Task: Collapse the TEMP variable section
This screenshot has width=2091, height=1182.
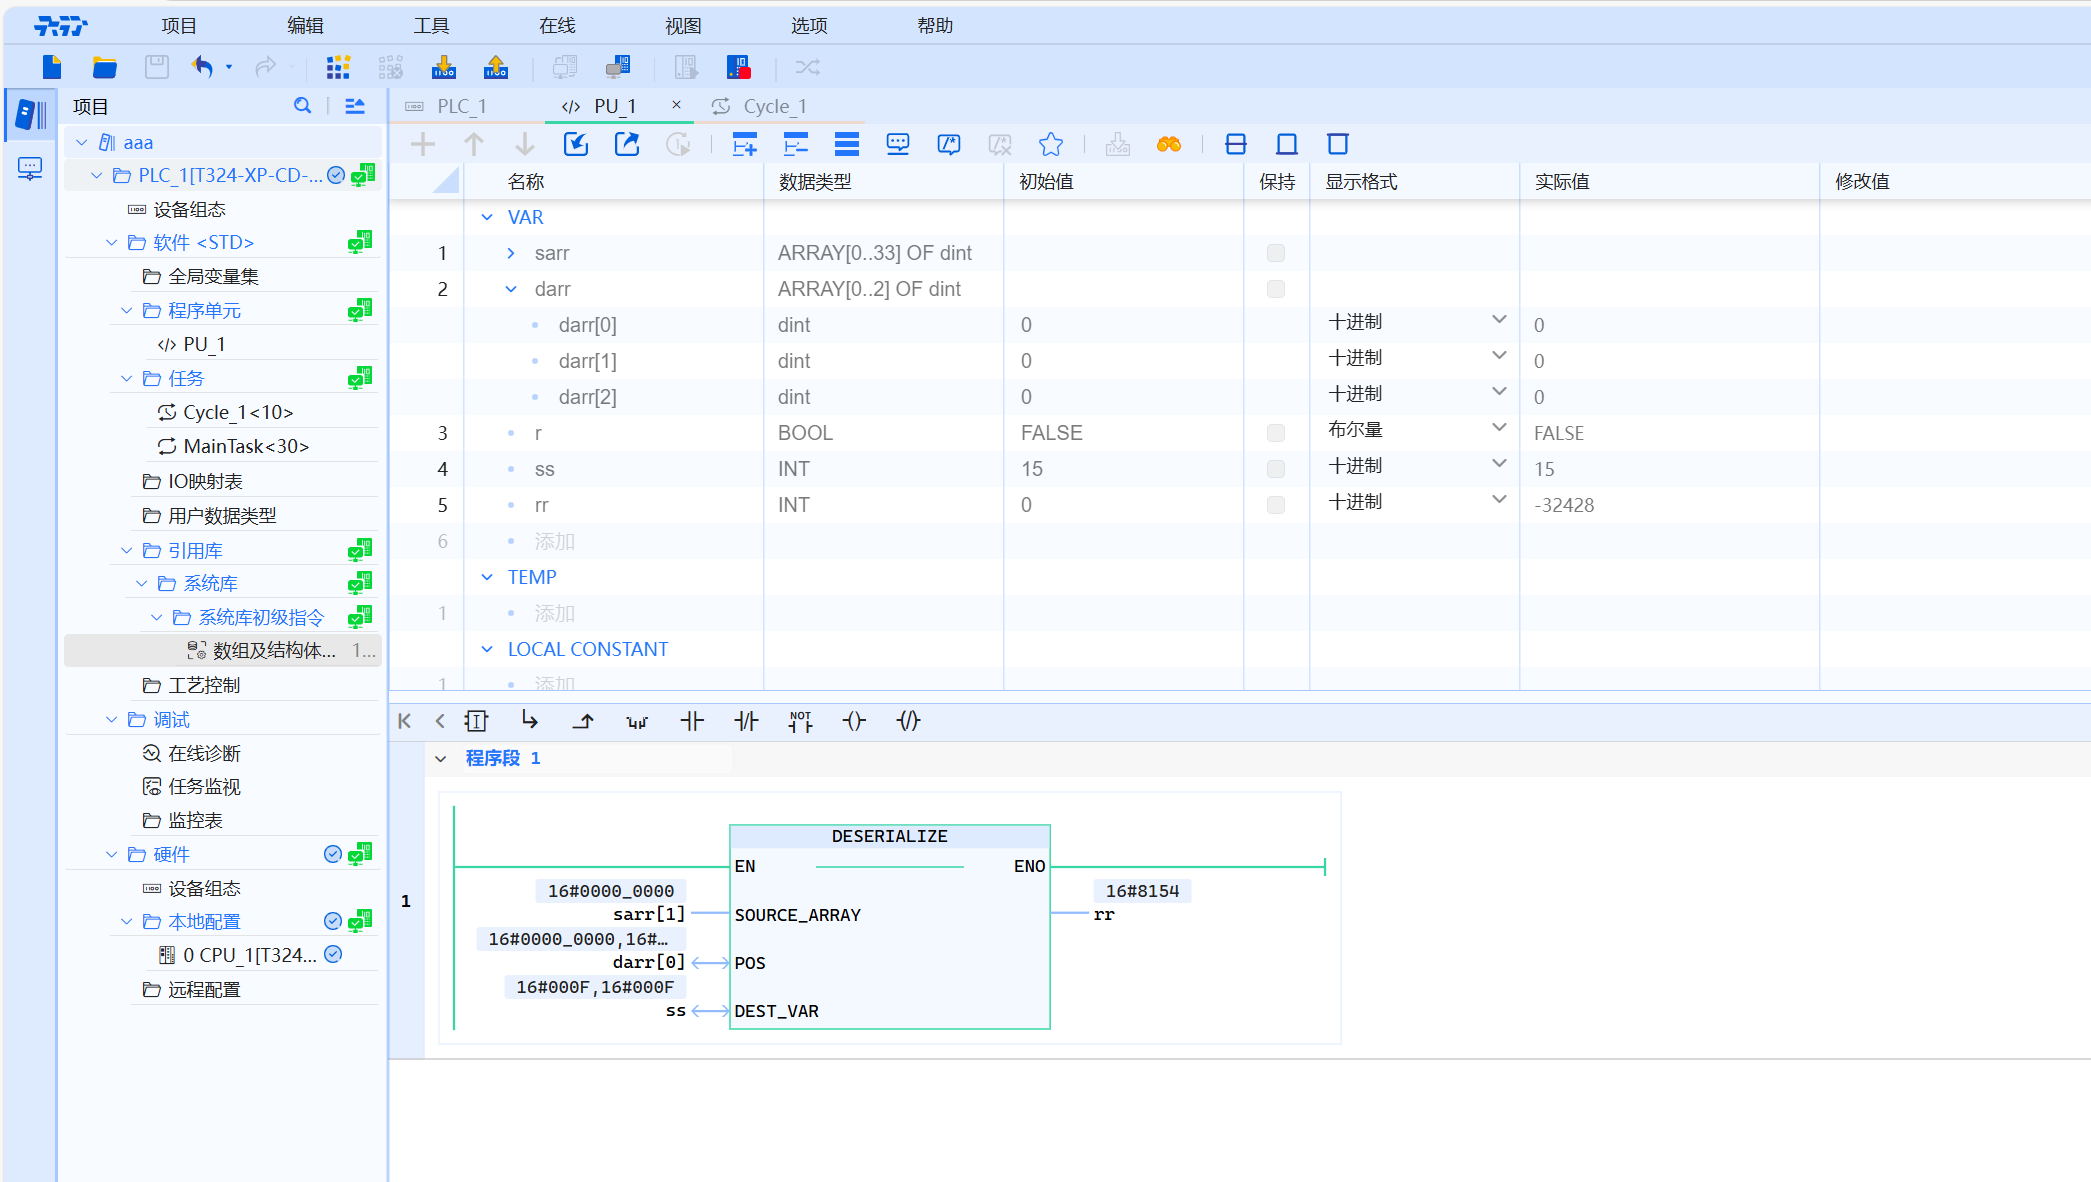Action: tap(487, 577)
